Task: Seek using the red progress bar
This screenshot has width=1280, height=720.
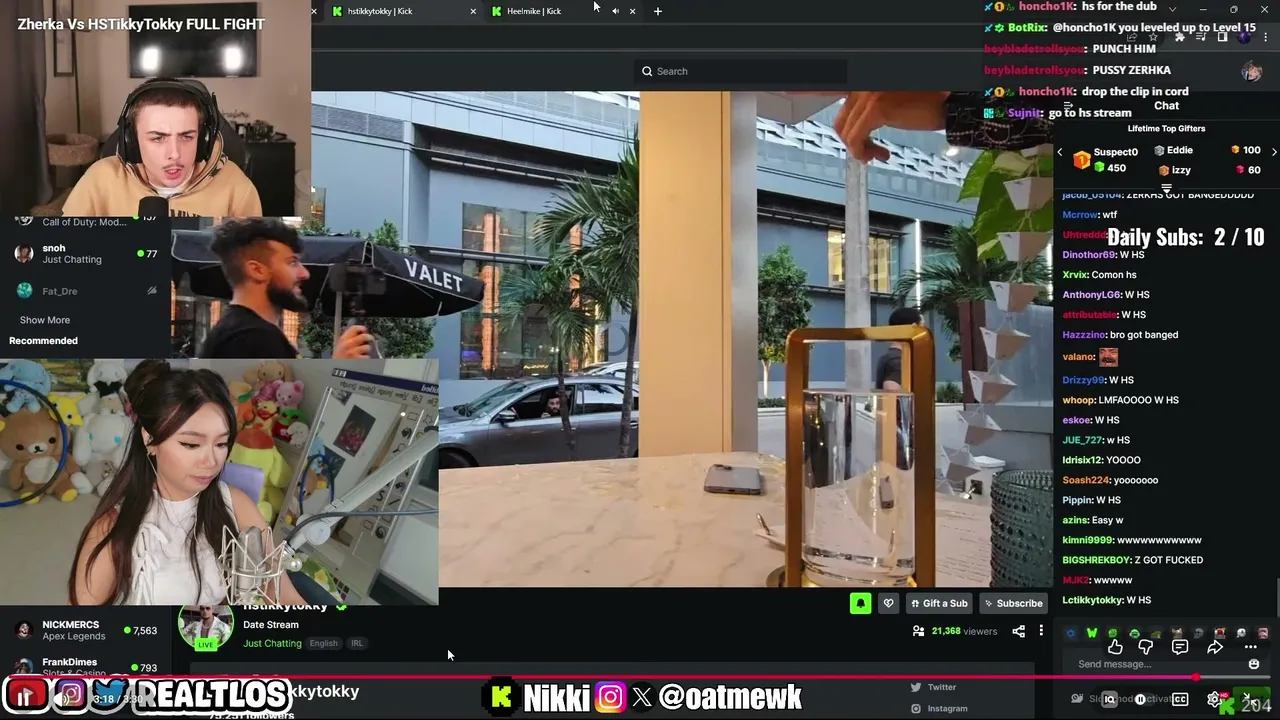Action: (x=640, y=677)
